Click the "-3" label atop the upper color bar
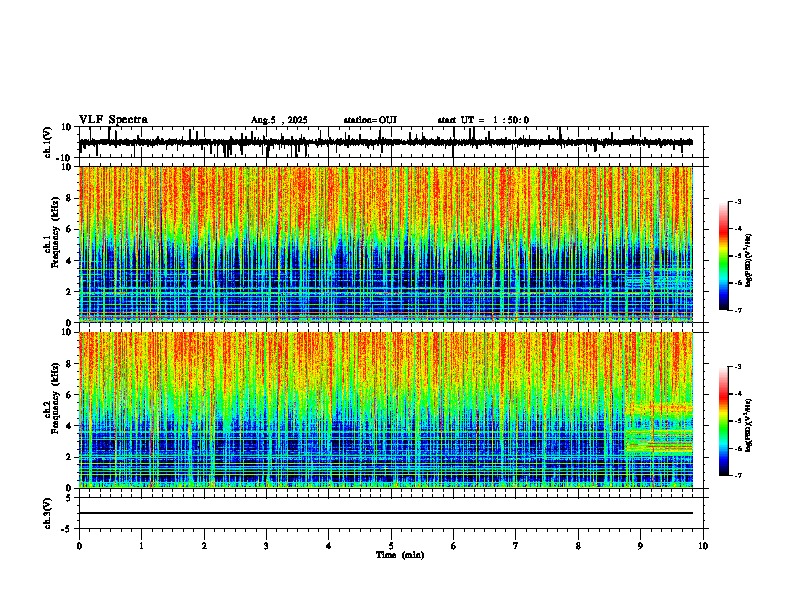792x612 pixels. [737, 201]
